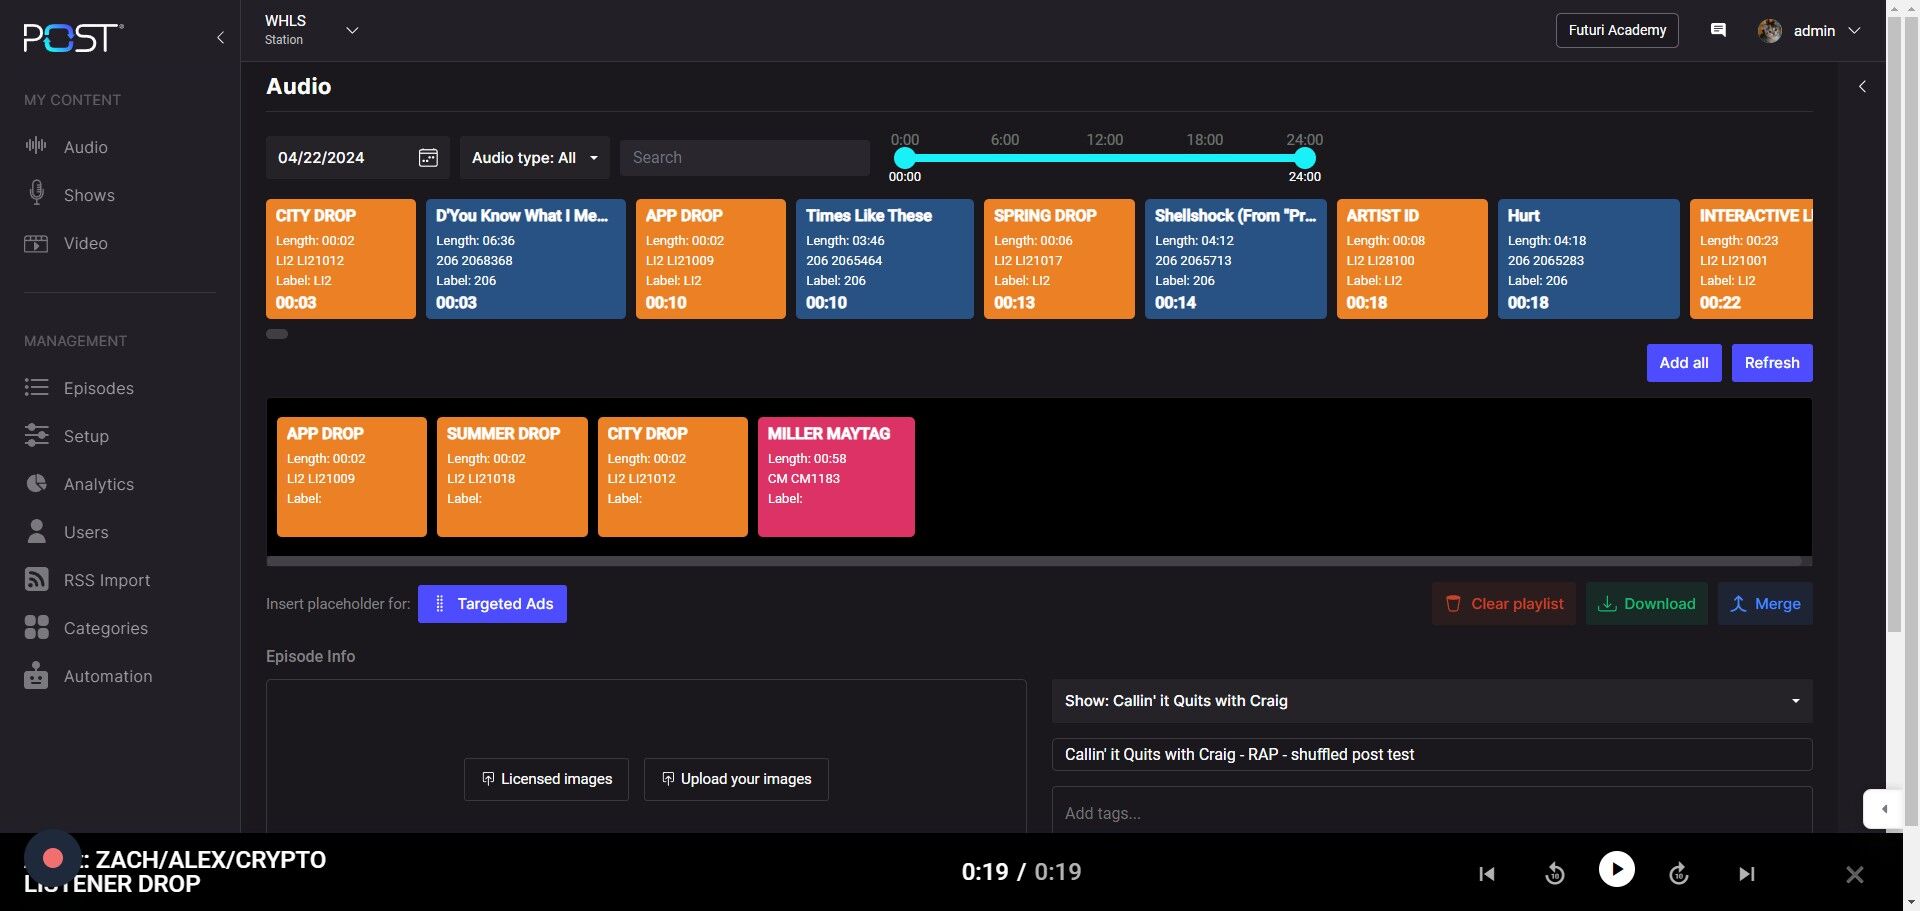Click the time range slider's left handle
The height and width of the screenshot is (911, 1920).
point(904,158)
